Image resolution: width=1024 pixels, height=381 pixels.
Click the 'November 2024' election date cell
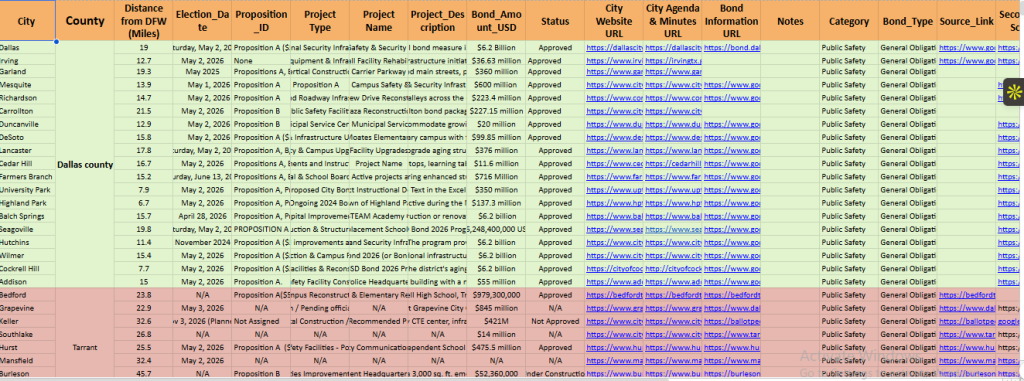click(202, 242)
